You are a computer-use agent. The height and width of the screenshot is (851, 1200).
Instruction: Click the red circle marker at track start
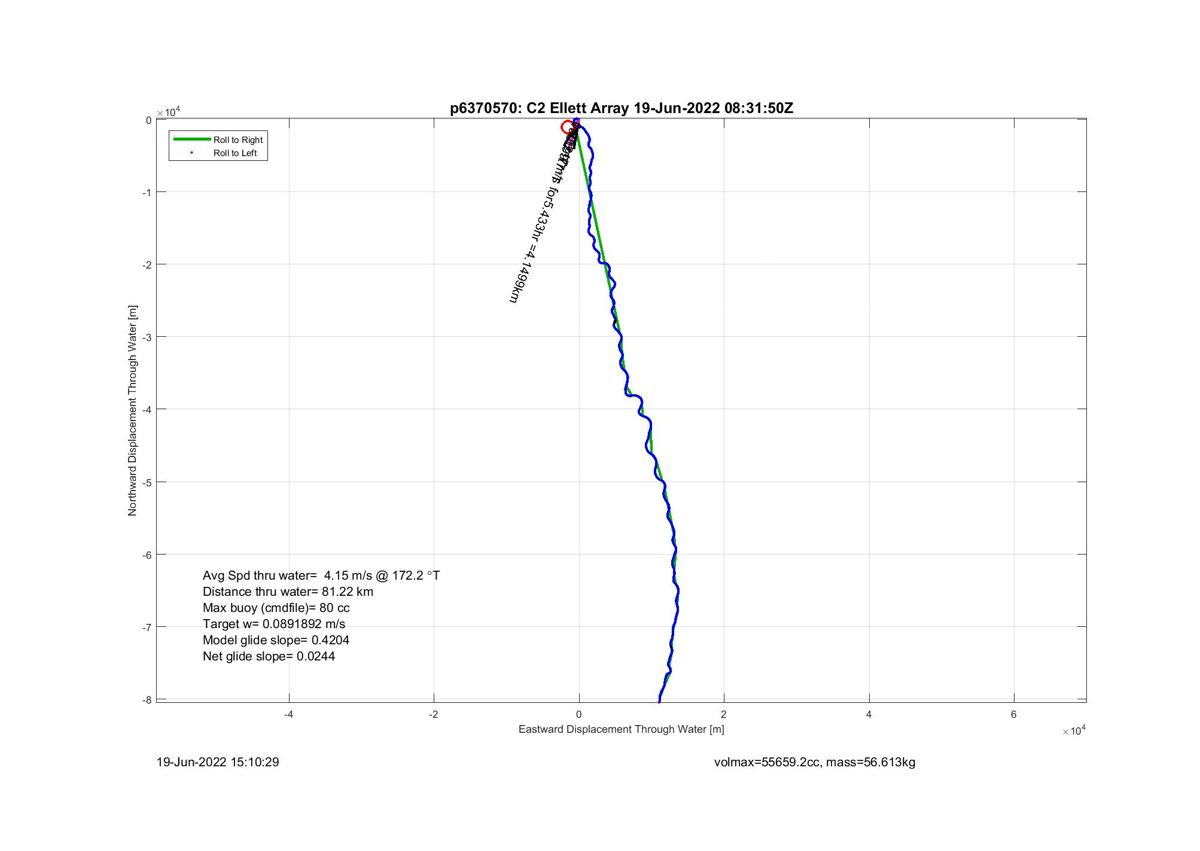pos(567,127)
